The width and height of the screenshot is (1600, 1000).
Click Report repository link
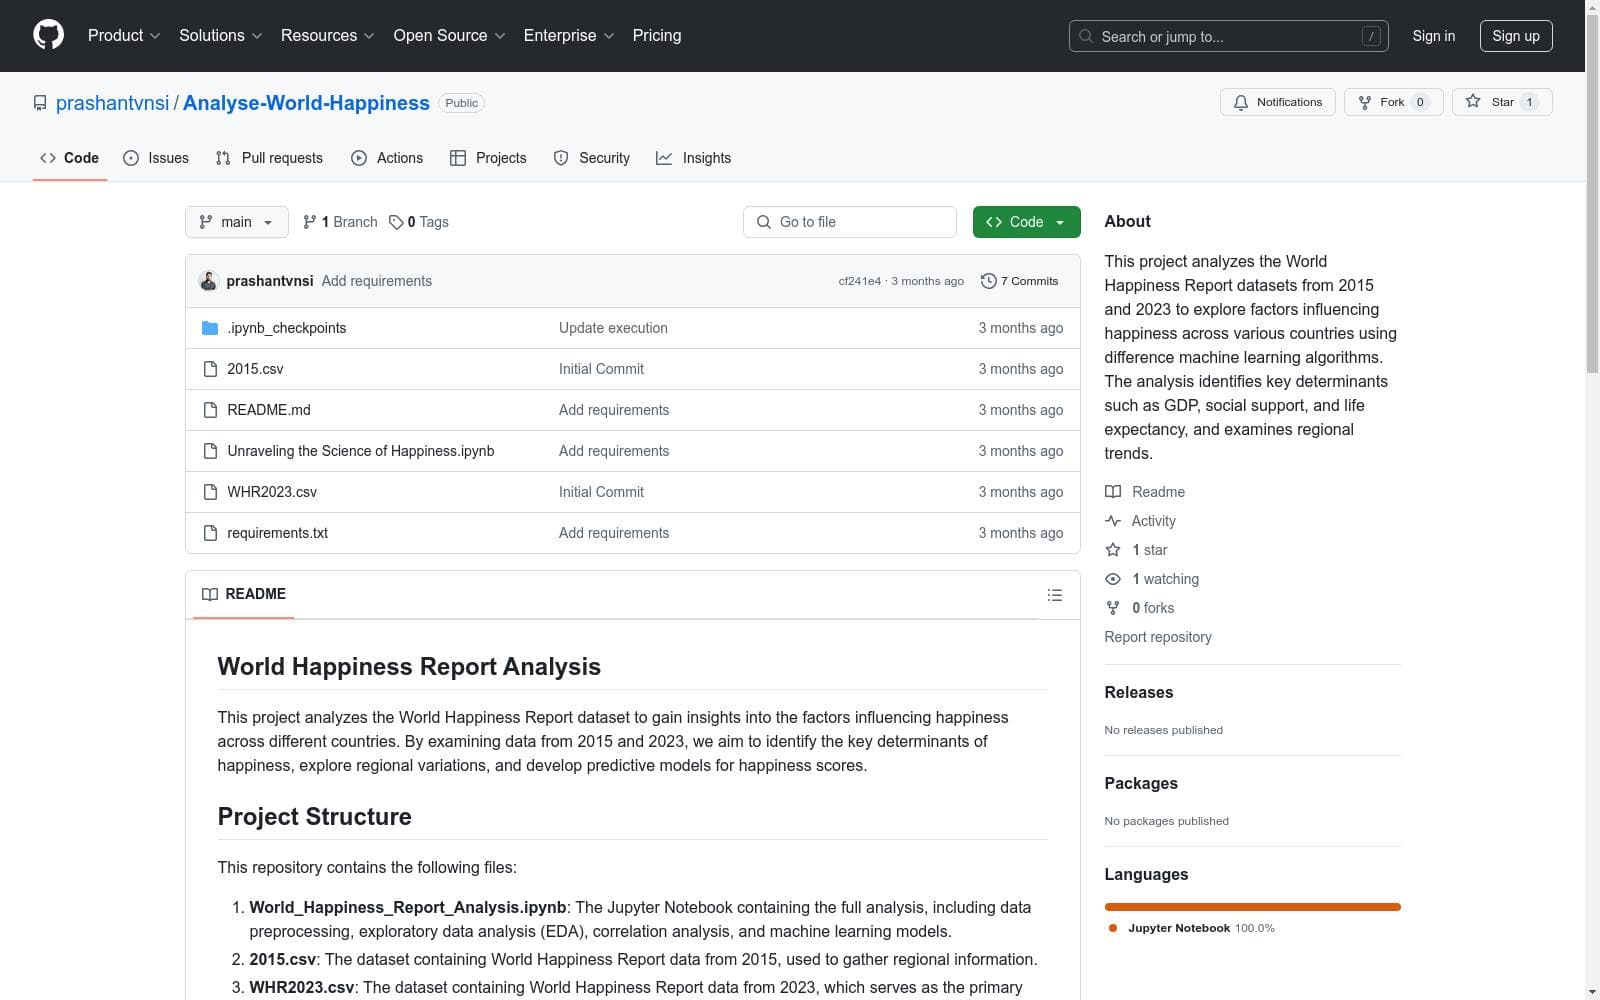point(1158,637)
